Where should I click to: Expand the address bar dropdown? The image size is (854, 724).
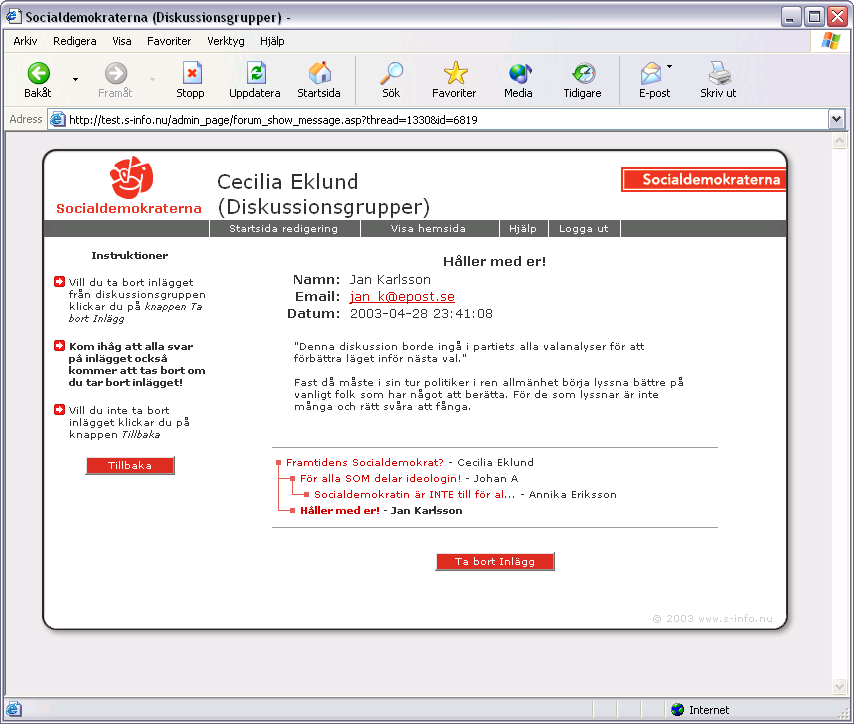836,119
